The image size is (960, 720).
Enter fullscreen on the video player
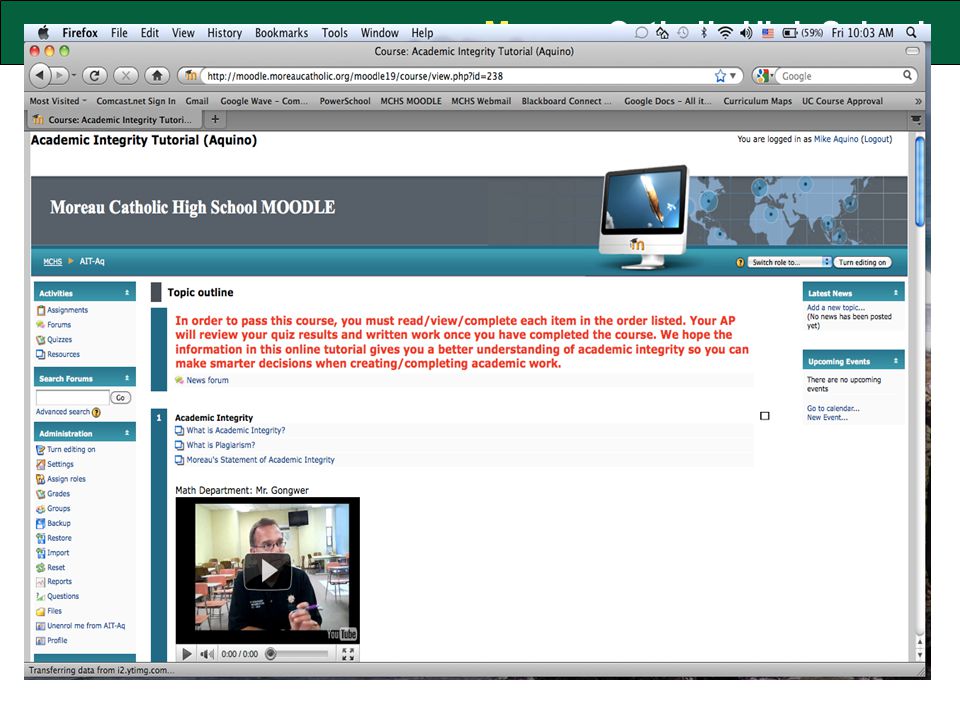pos(348,654)
